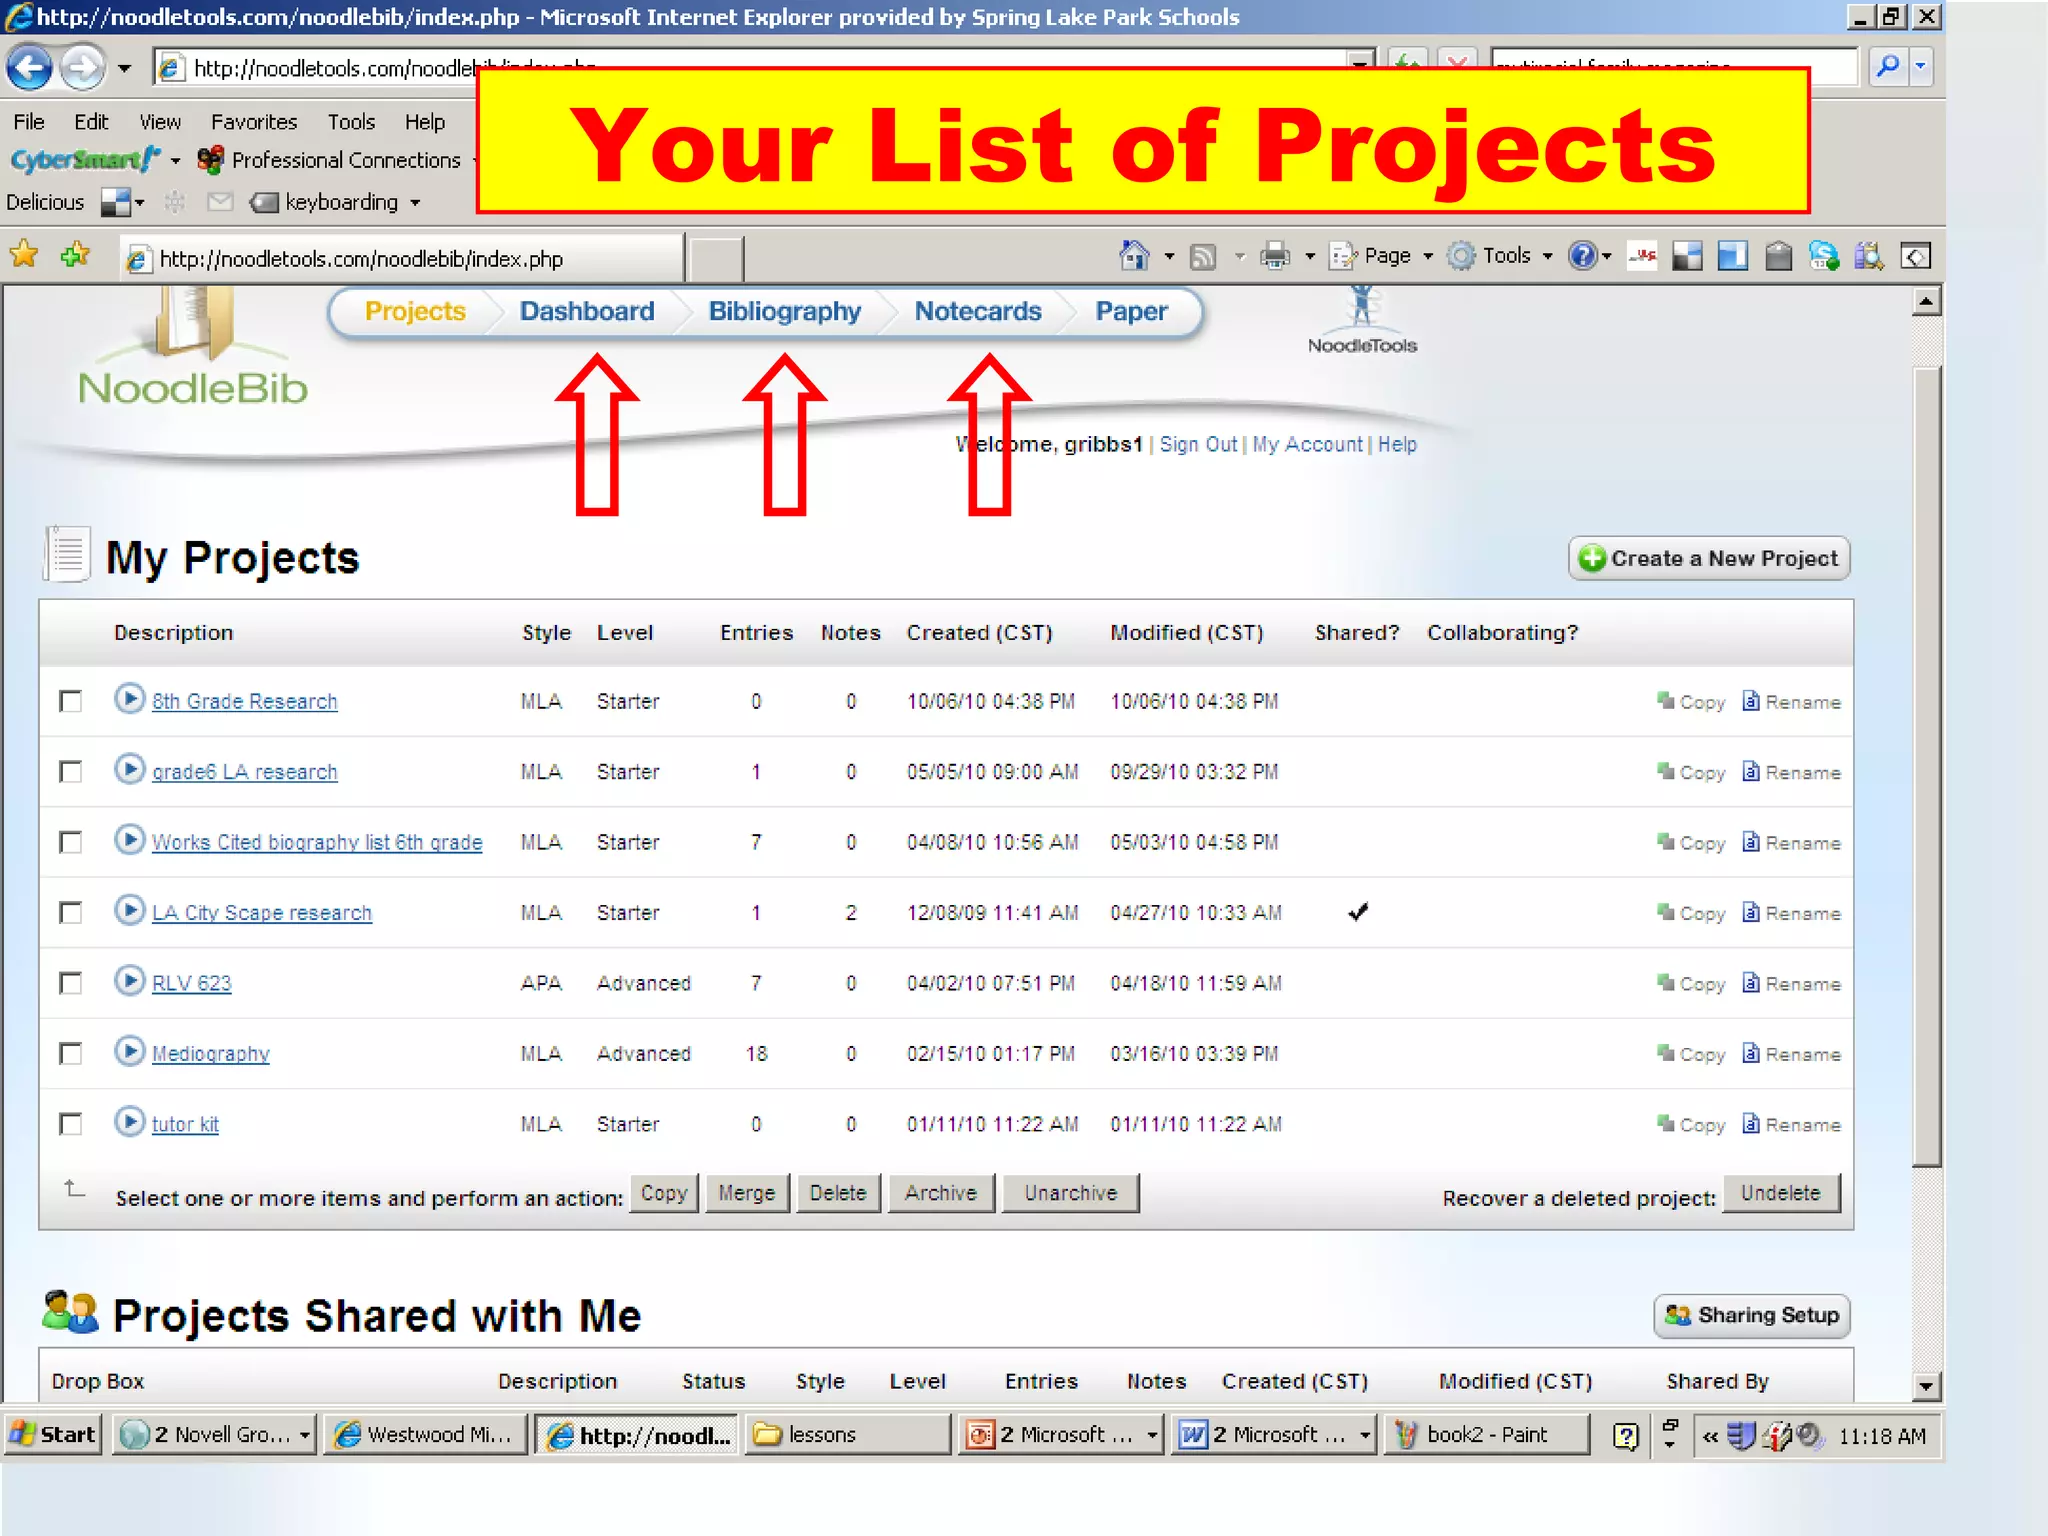Open recent pages dropdown beside Forward
The image size is (2048, 1536).
(124, 68)
